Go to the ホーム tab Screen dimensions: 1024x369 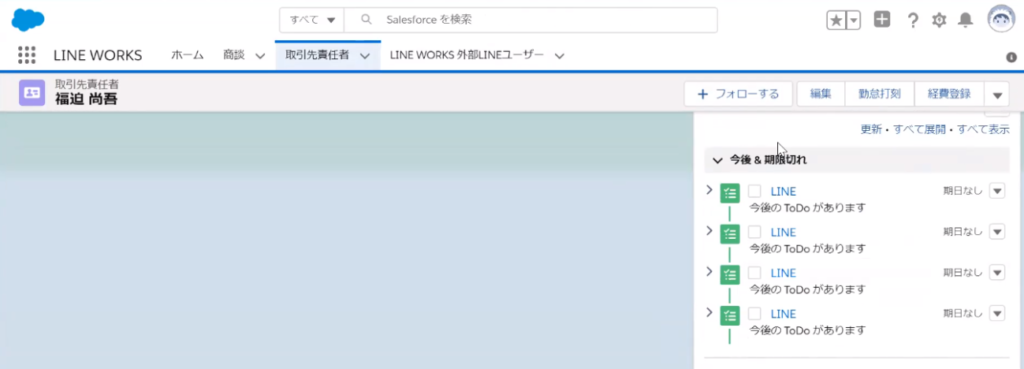187,56
